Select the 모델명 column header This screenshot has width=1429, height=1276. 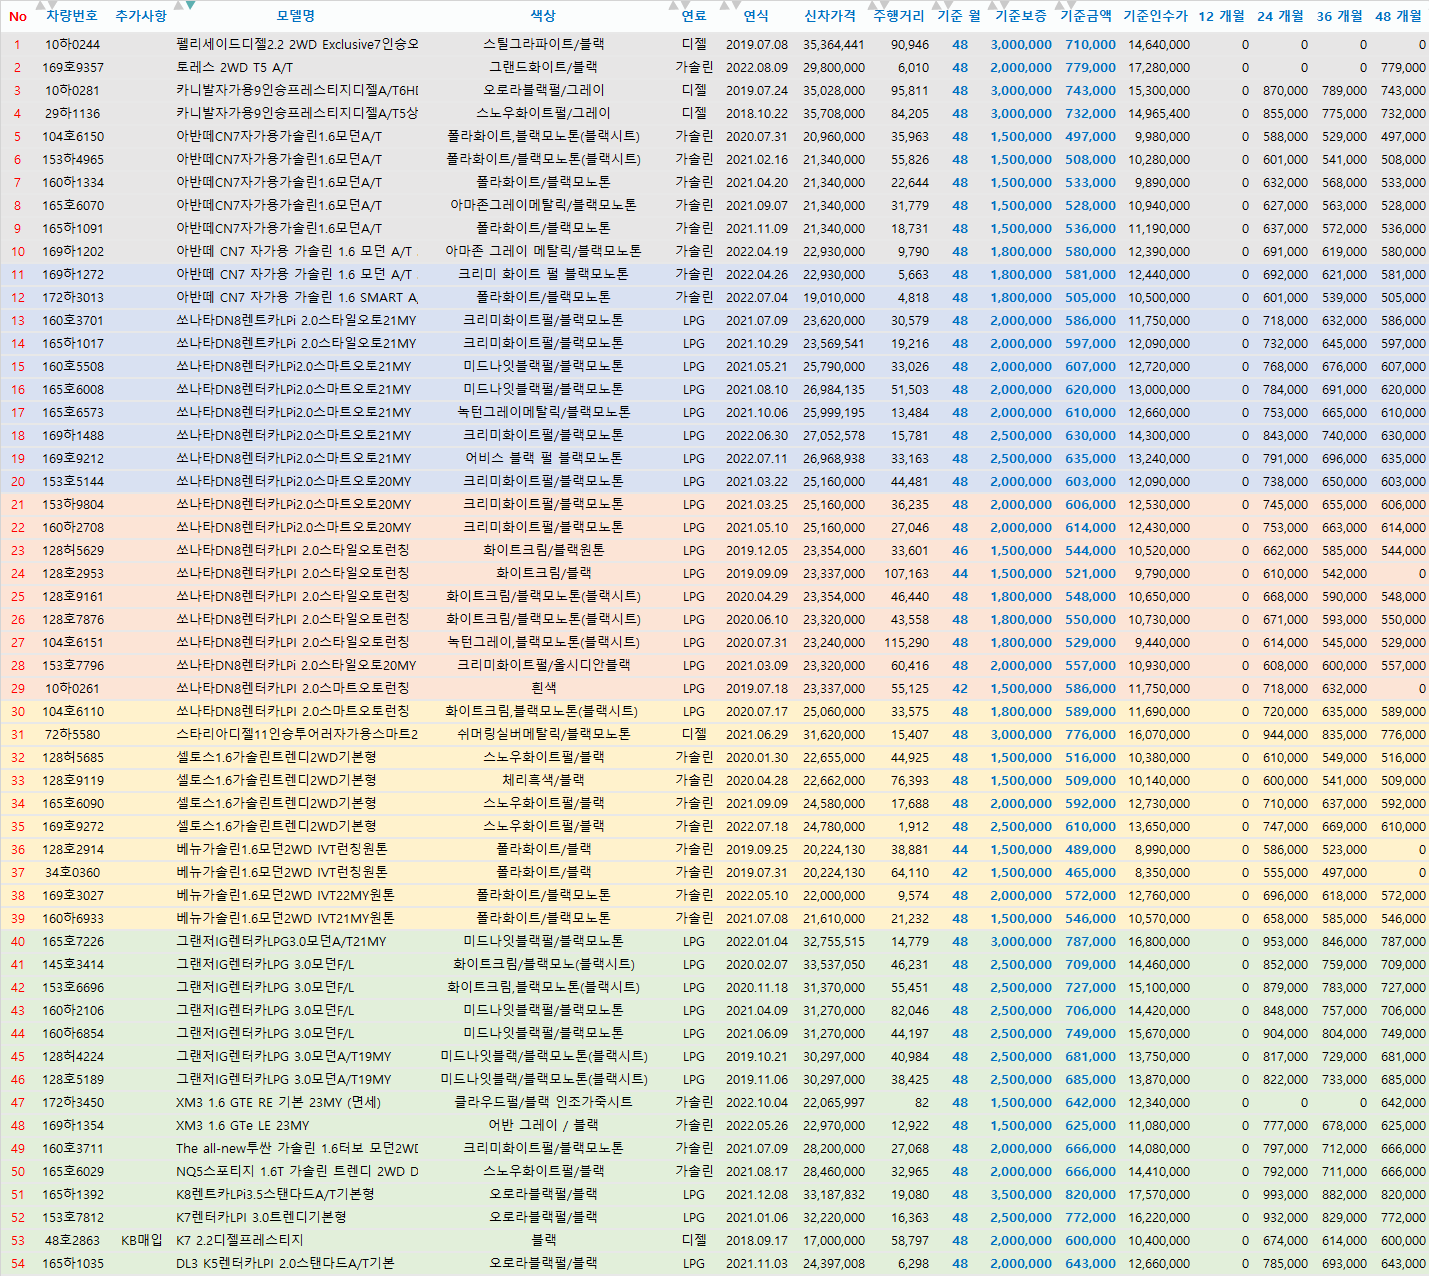[296, 17]
